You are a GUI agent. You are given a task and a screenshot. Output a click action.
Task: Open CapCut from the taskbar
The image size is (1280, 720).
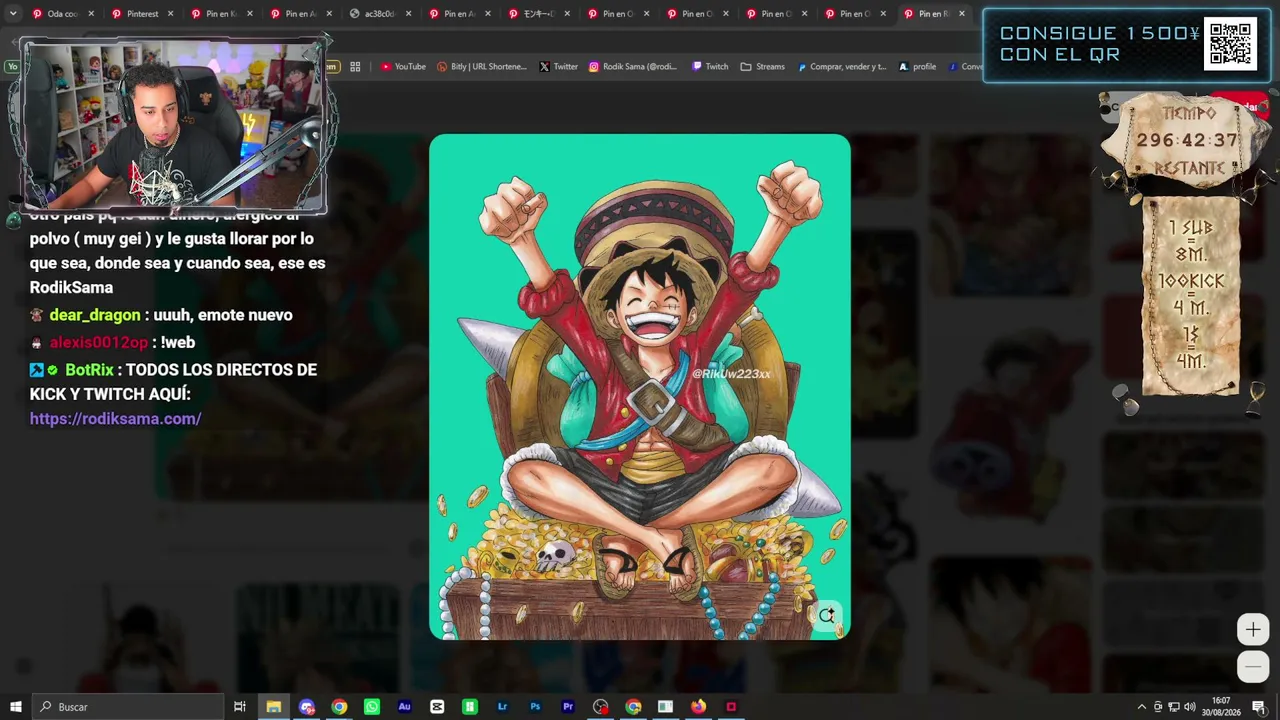[437, 707]
